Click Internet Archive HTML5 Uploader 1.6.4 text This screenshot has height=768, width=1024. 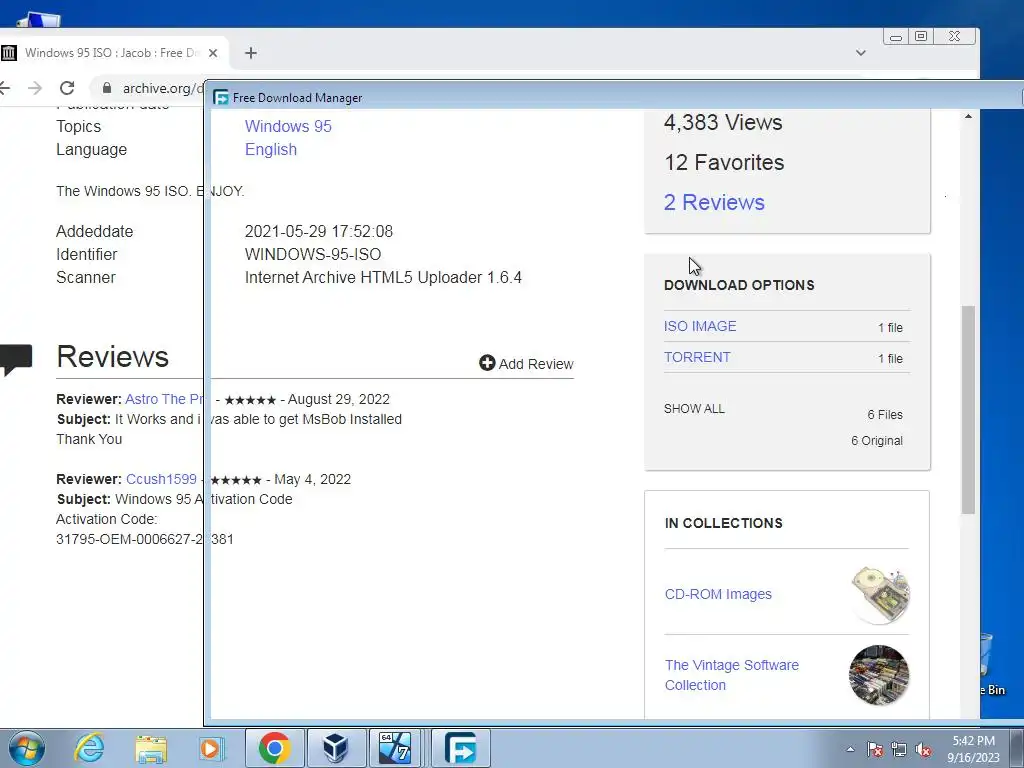click(383, 278)
